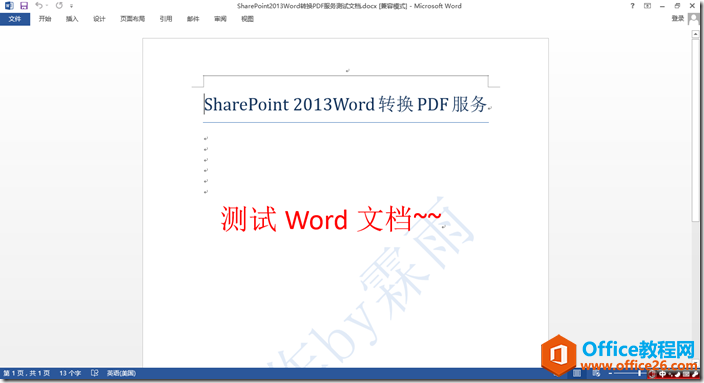Viewport: 704px width, 383px height.
Task: Click the Save icon in quick access toolbar
Action: click(24, 6)
